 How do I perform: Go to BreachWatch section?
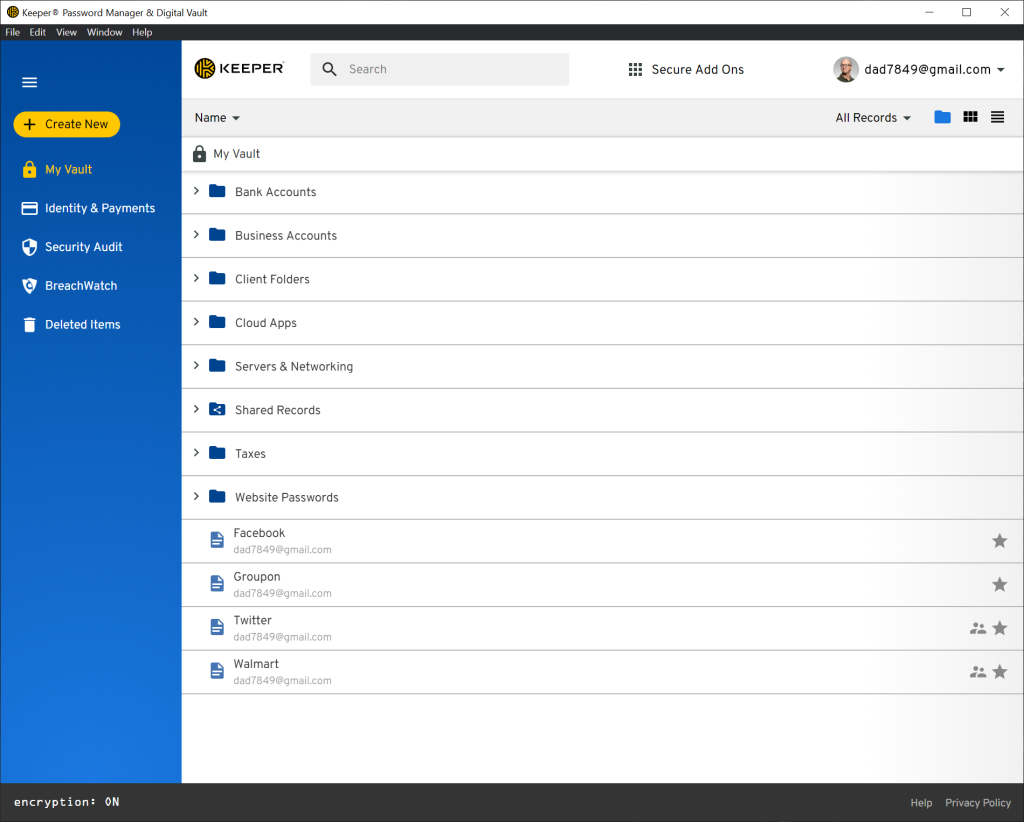[x=81, y=285]
